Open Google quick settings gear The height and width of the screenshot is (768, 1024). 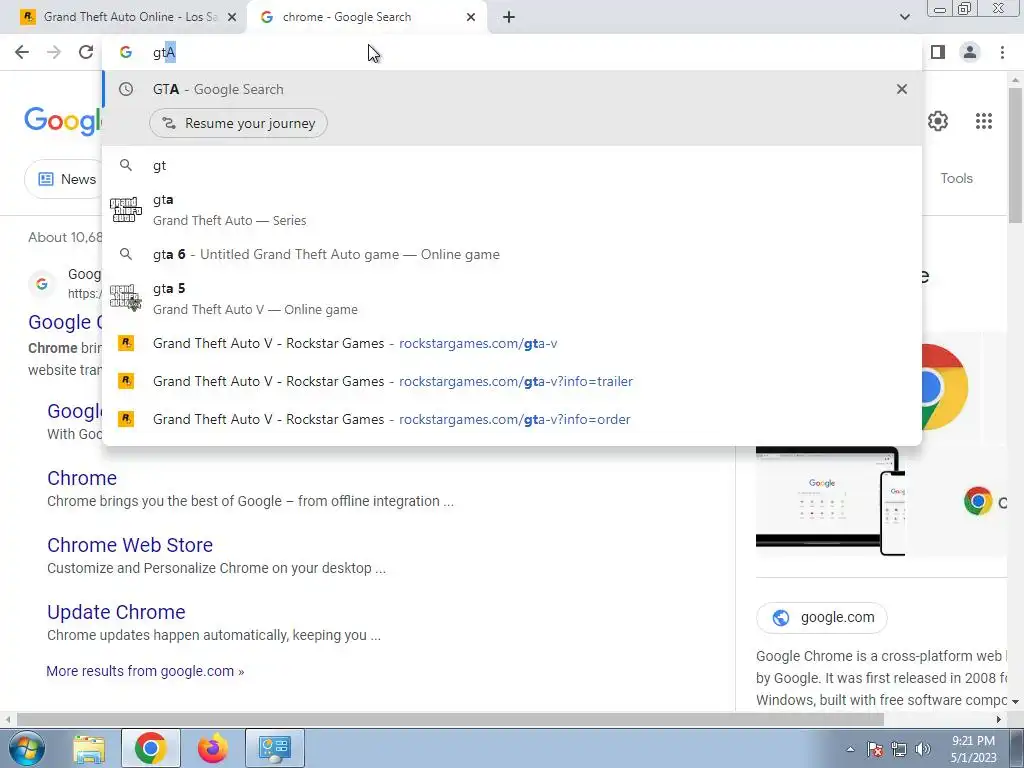pos(938,121)
